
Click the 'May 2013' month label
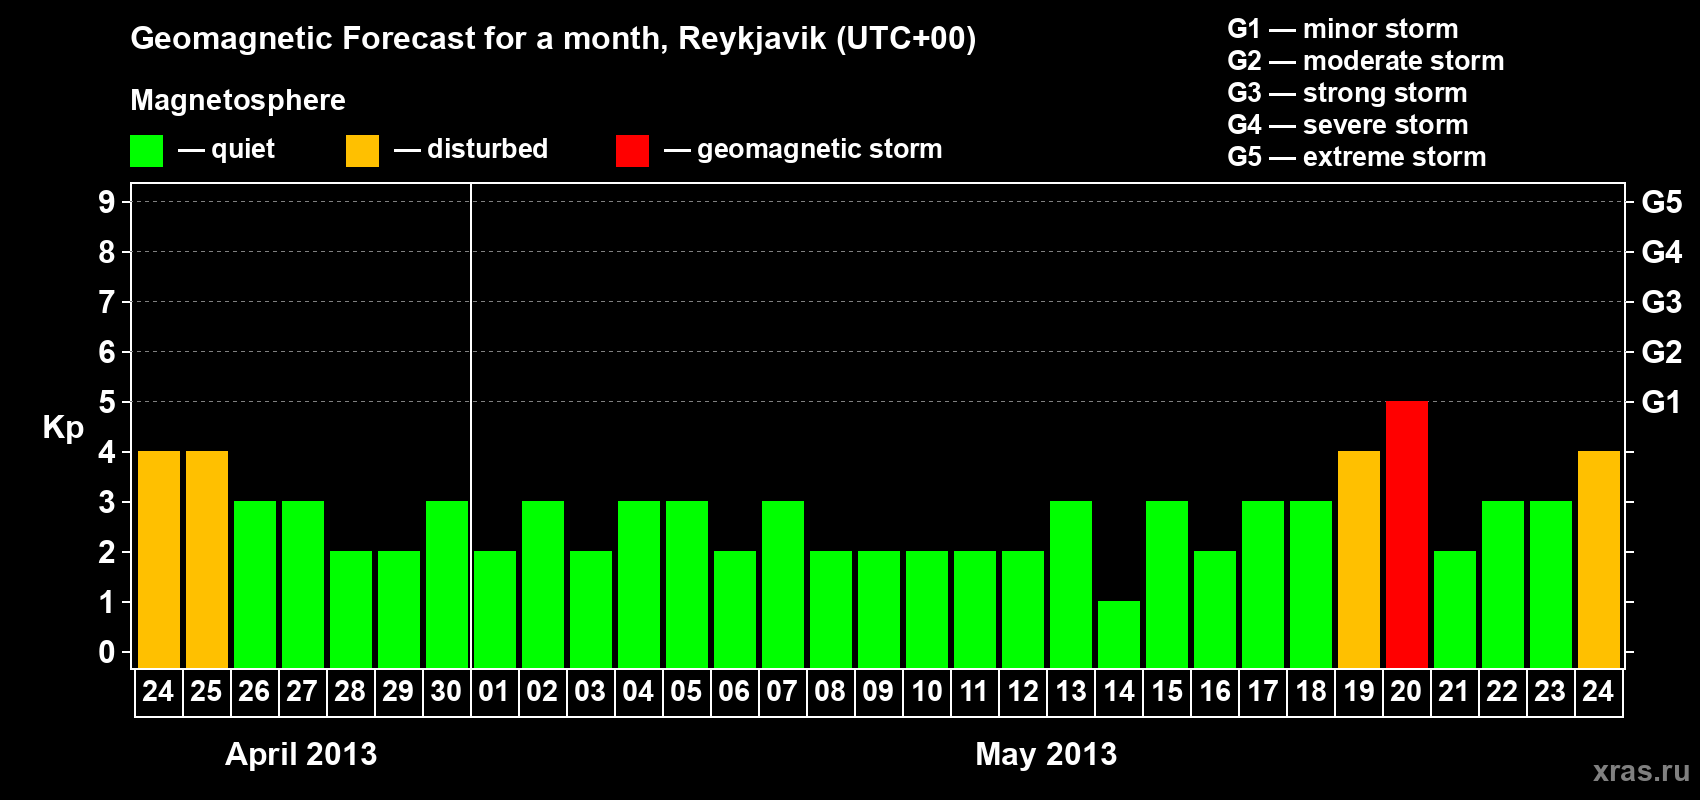click(x=1046, y=754)
